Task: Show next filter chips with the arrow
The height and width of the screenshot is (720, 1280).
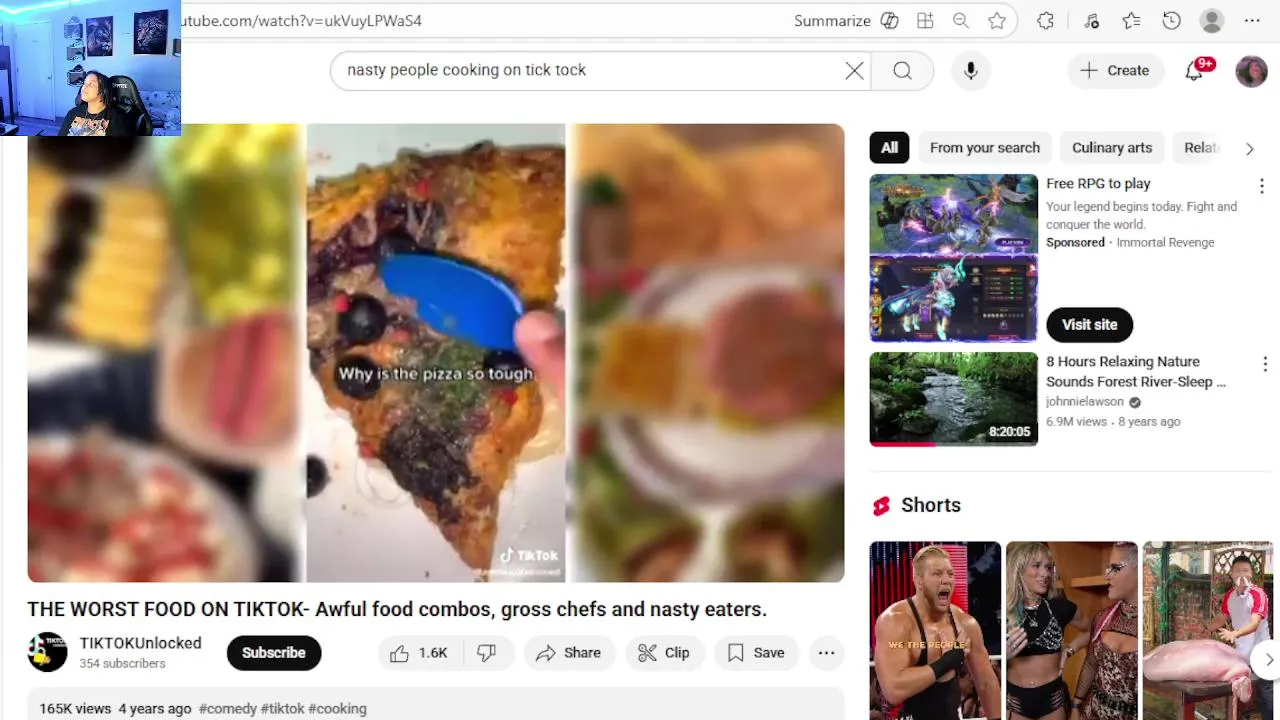Action: click(1249, 149)
